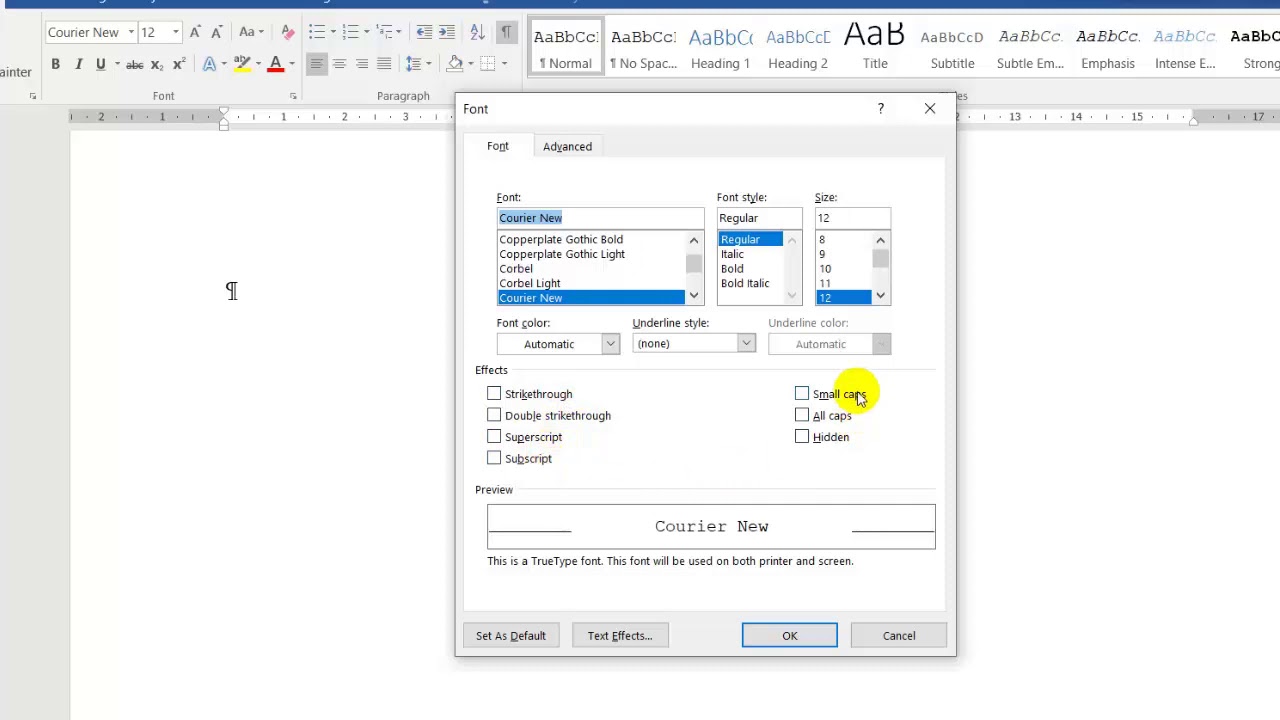1280x720 pixels.
Task: Select size 10 in Size list
Action: click(x=843, y=269)
